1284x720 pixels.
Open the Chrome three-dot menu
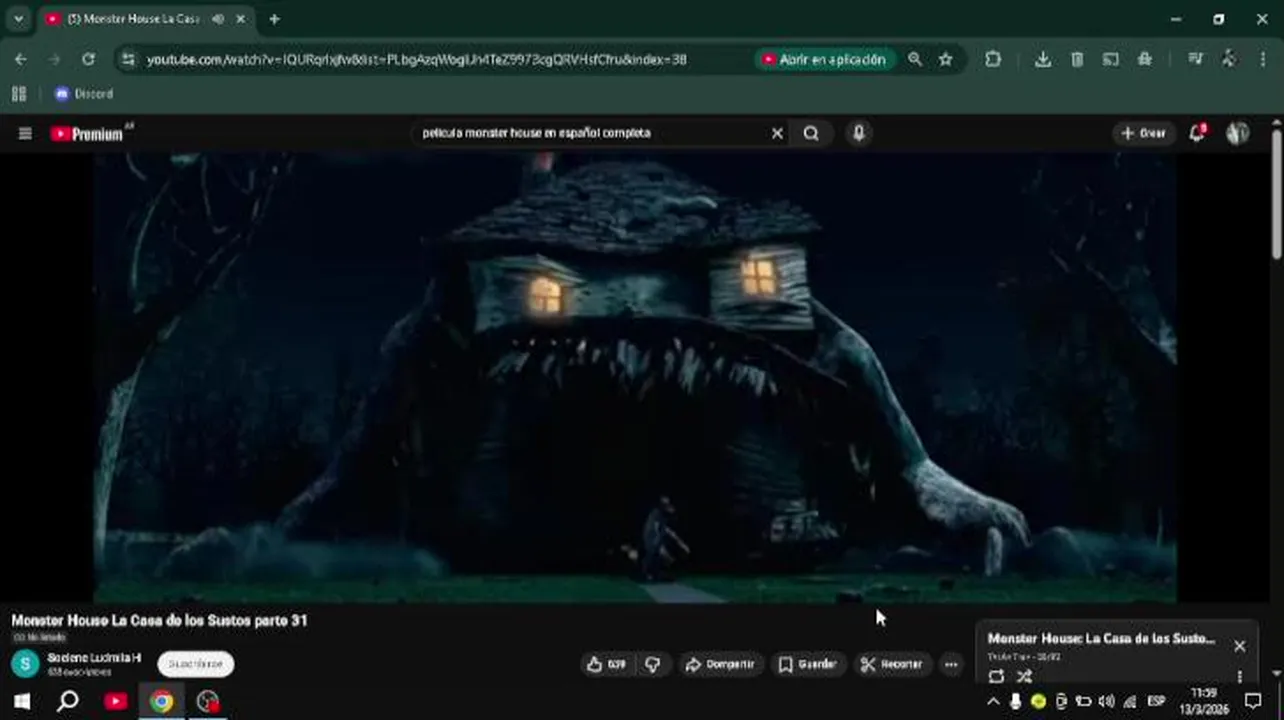pos(1262,60)
